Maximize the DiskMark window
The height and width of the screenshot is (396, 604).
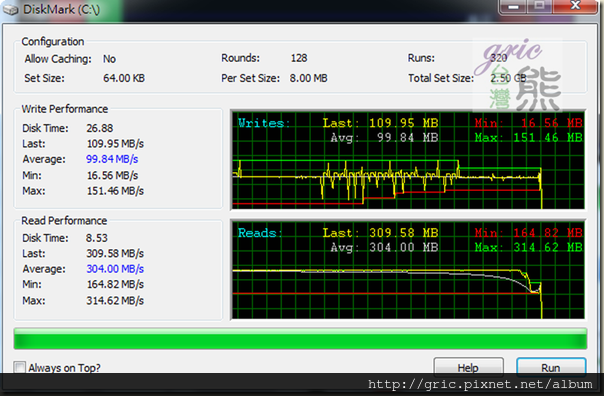[540, 6]
